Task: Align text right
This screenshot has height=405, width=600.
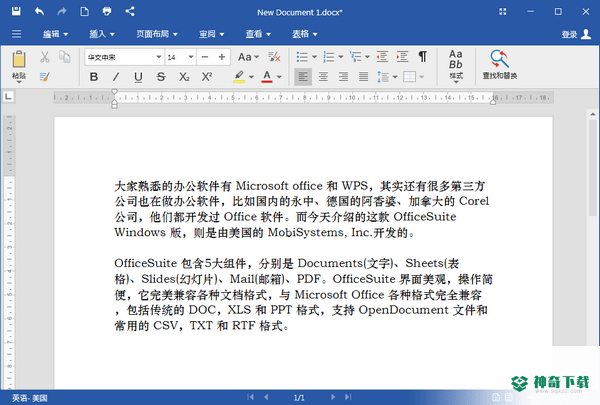Action: coord(343,77)
